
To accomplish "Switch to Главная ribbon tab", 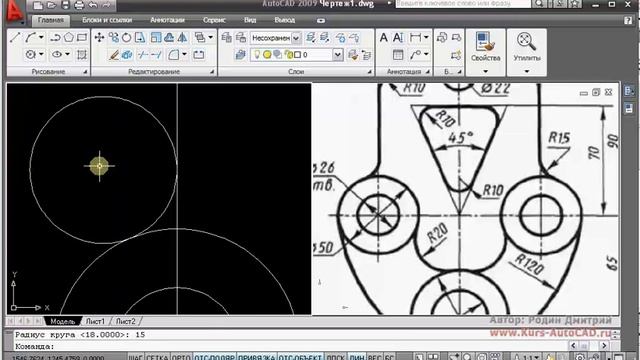I will [51, 20].
